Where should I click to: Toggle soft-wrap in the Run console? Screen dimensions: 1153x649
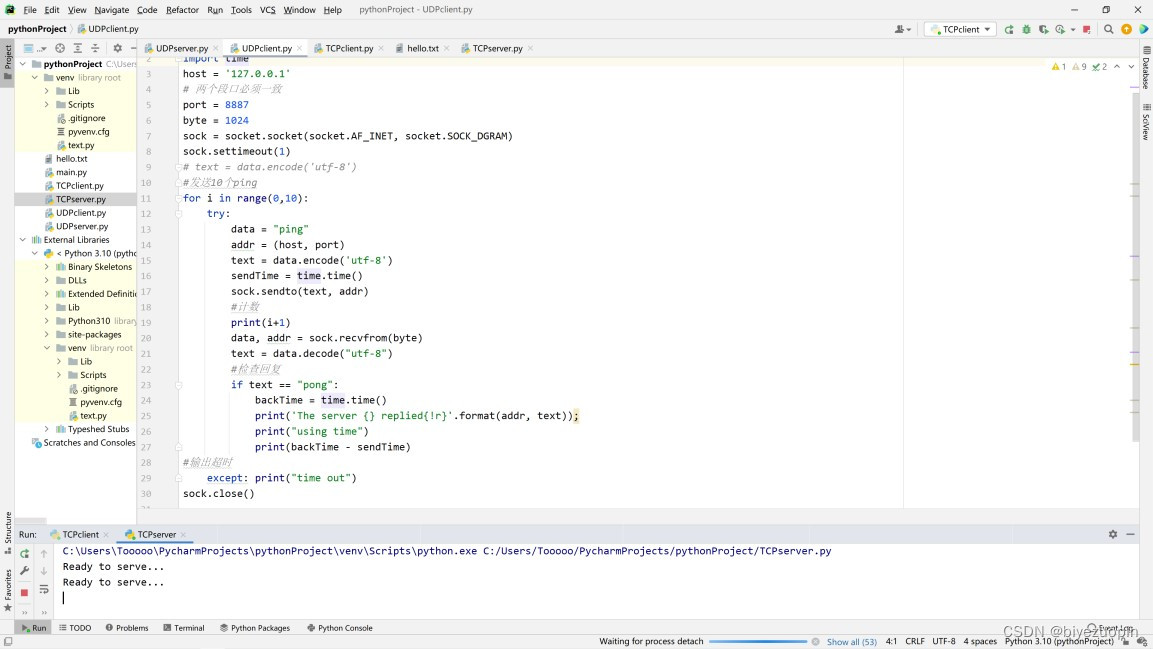click(44, 590)
